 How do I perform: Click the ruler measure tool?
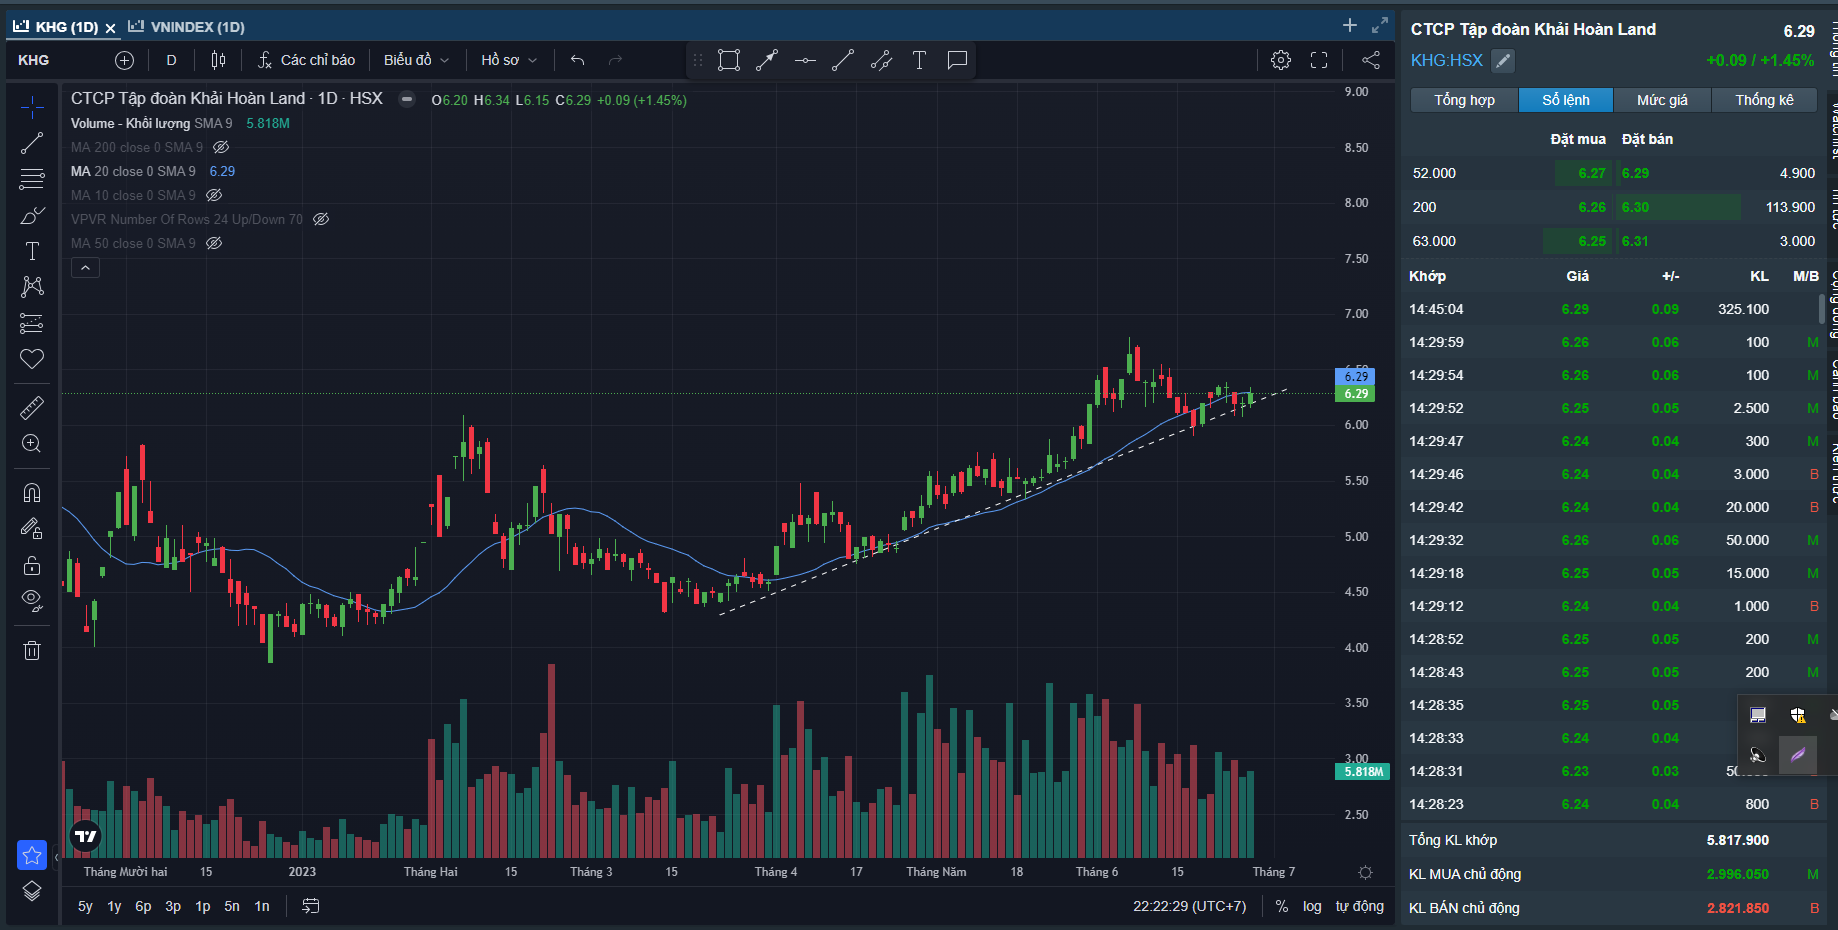click(x=32, y=408)
